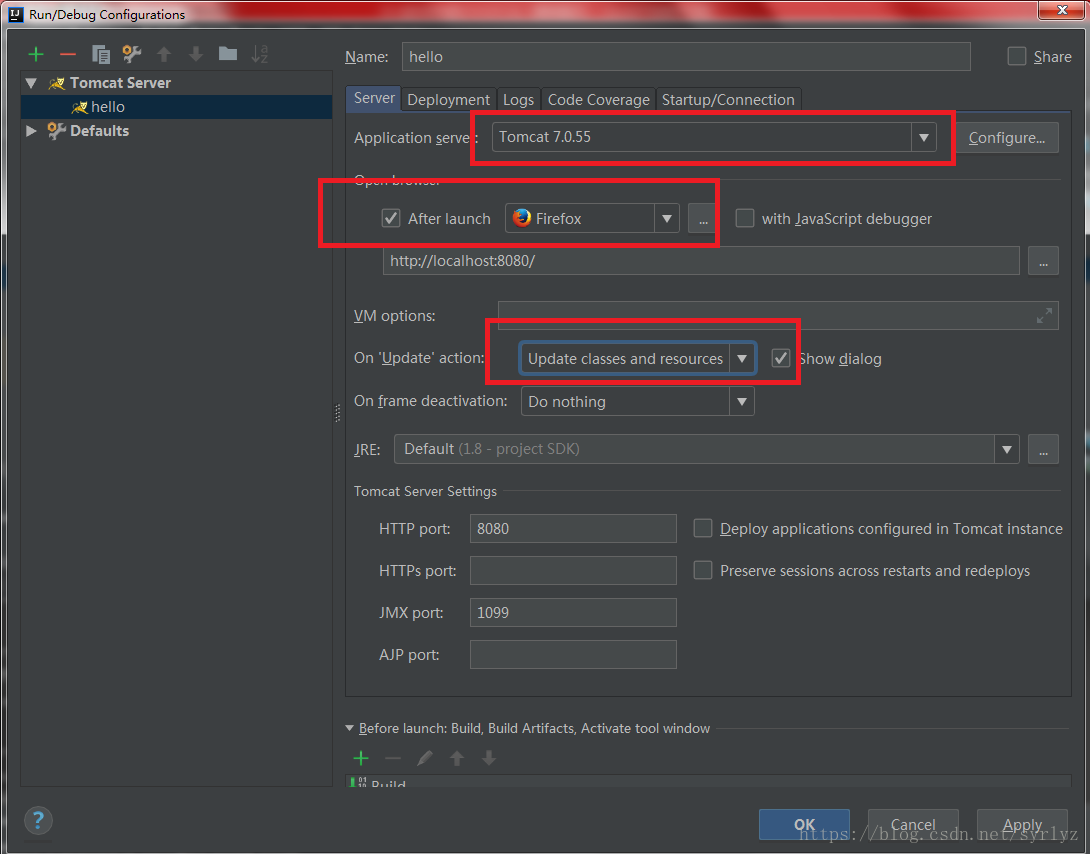This screenshot has width=1090, height=854.
Task: Switch to Logs tab
Action: [518, 100]
